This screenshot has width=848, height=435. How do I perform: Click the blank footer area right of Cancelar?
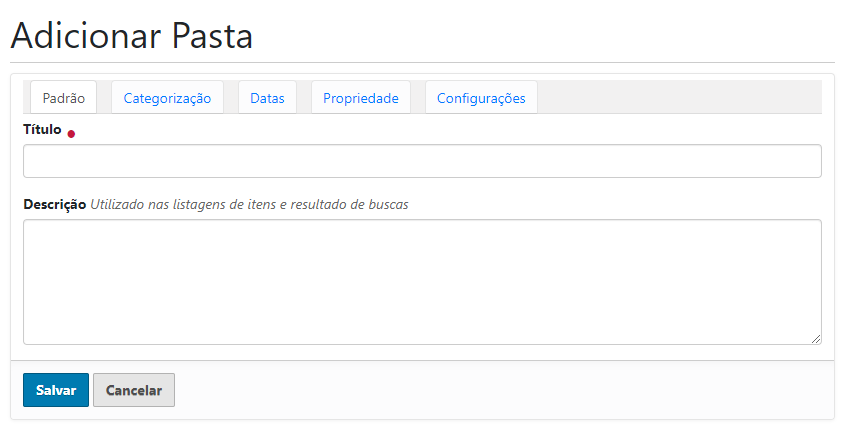click(500, 390)
